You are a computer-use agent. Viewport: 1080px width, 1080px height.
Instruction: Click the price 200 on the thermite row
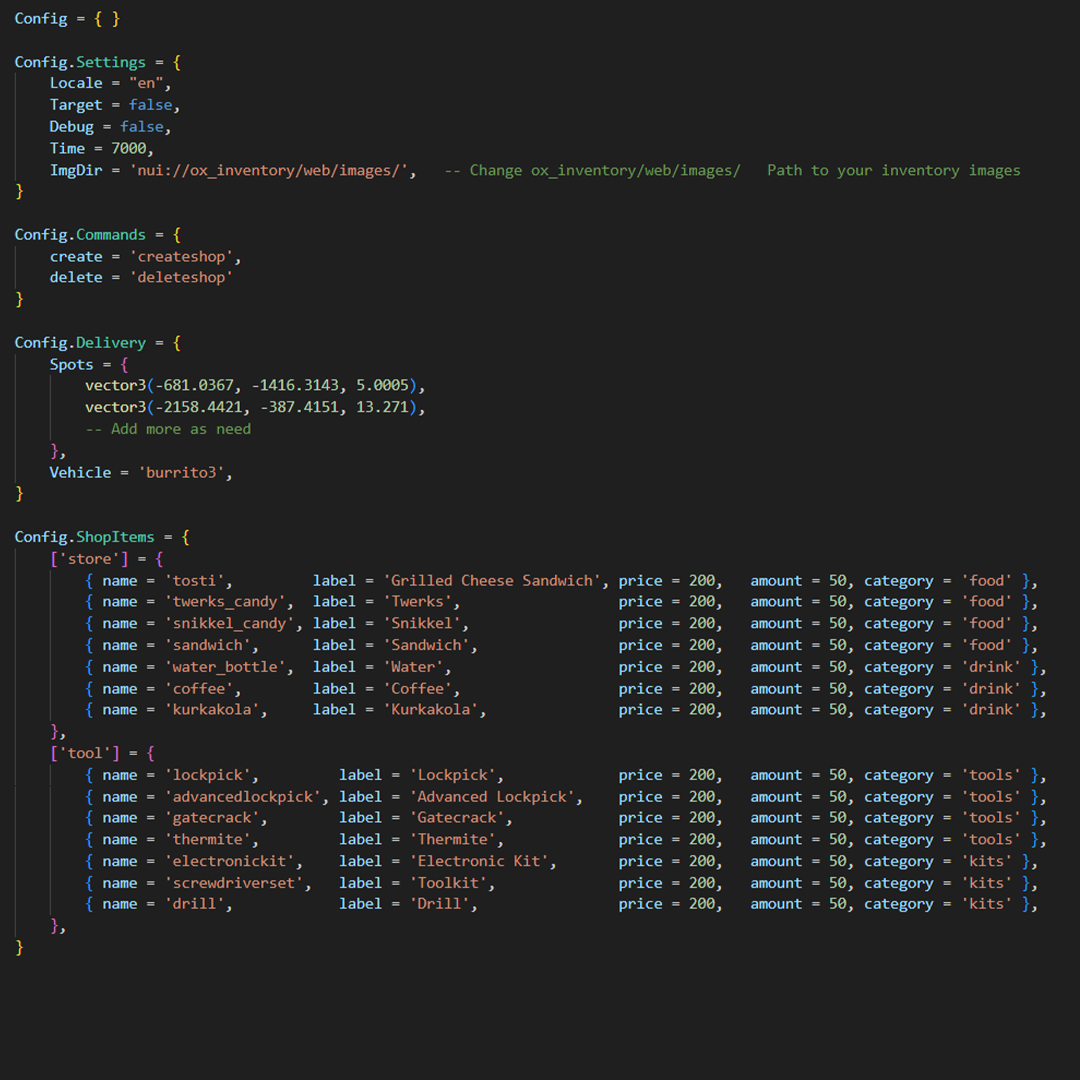[x=702, y=840]
